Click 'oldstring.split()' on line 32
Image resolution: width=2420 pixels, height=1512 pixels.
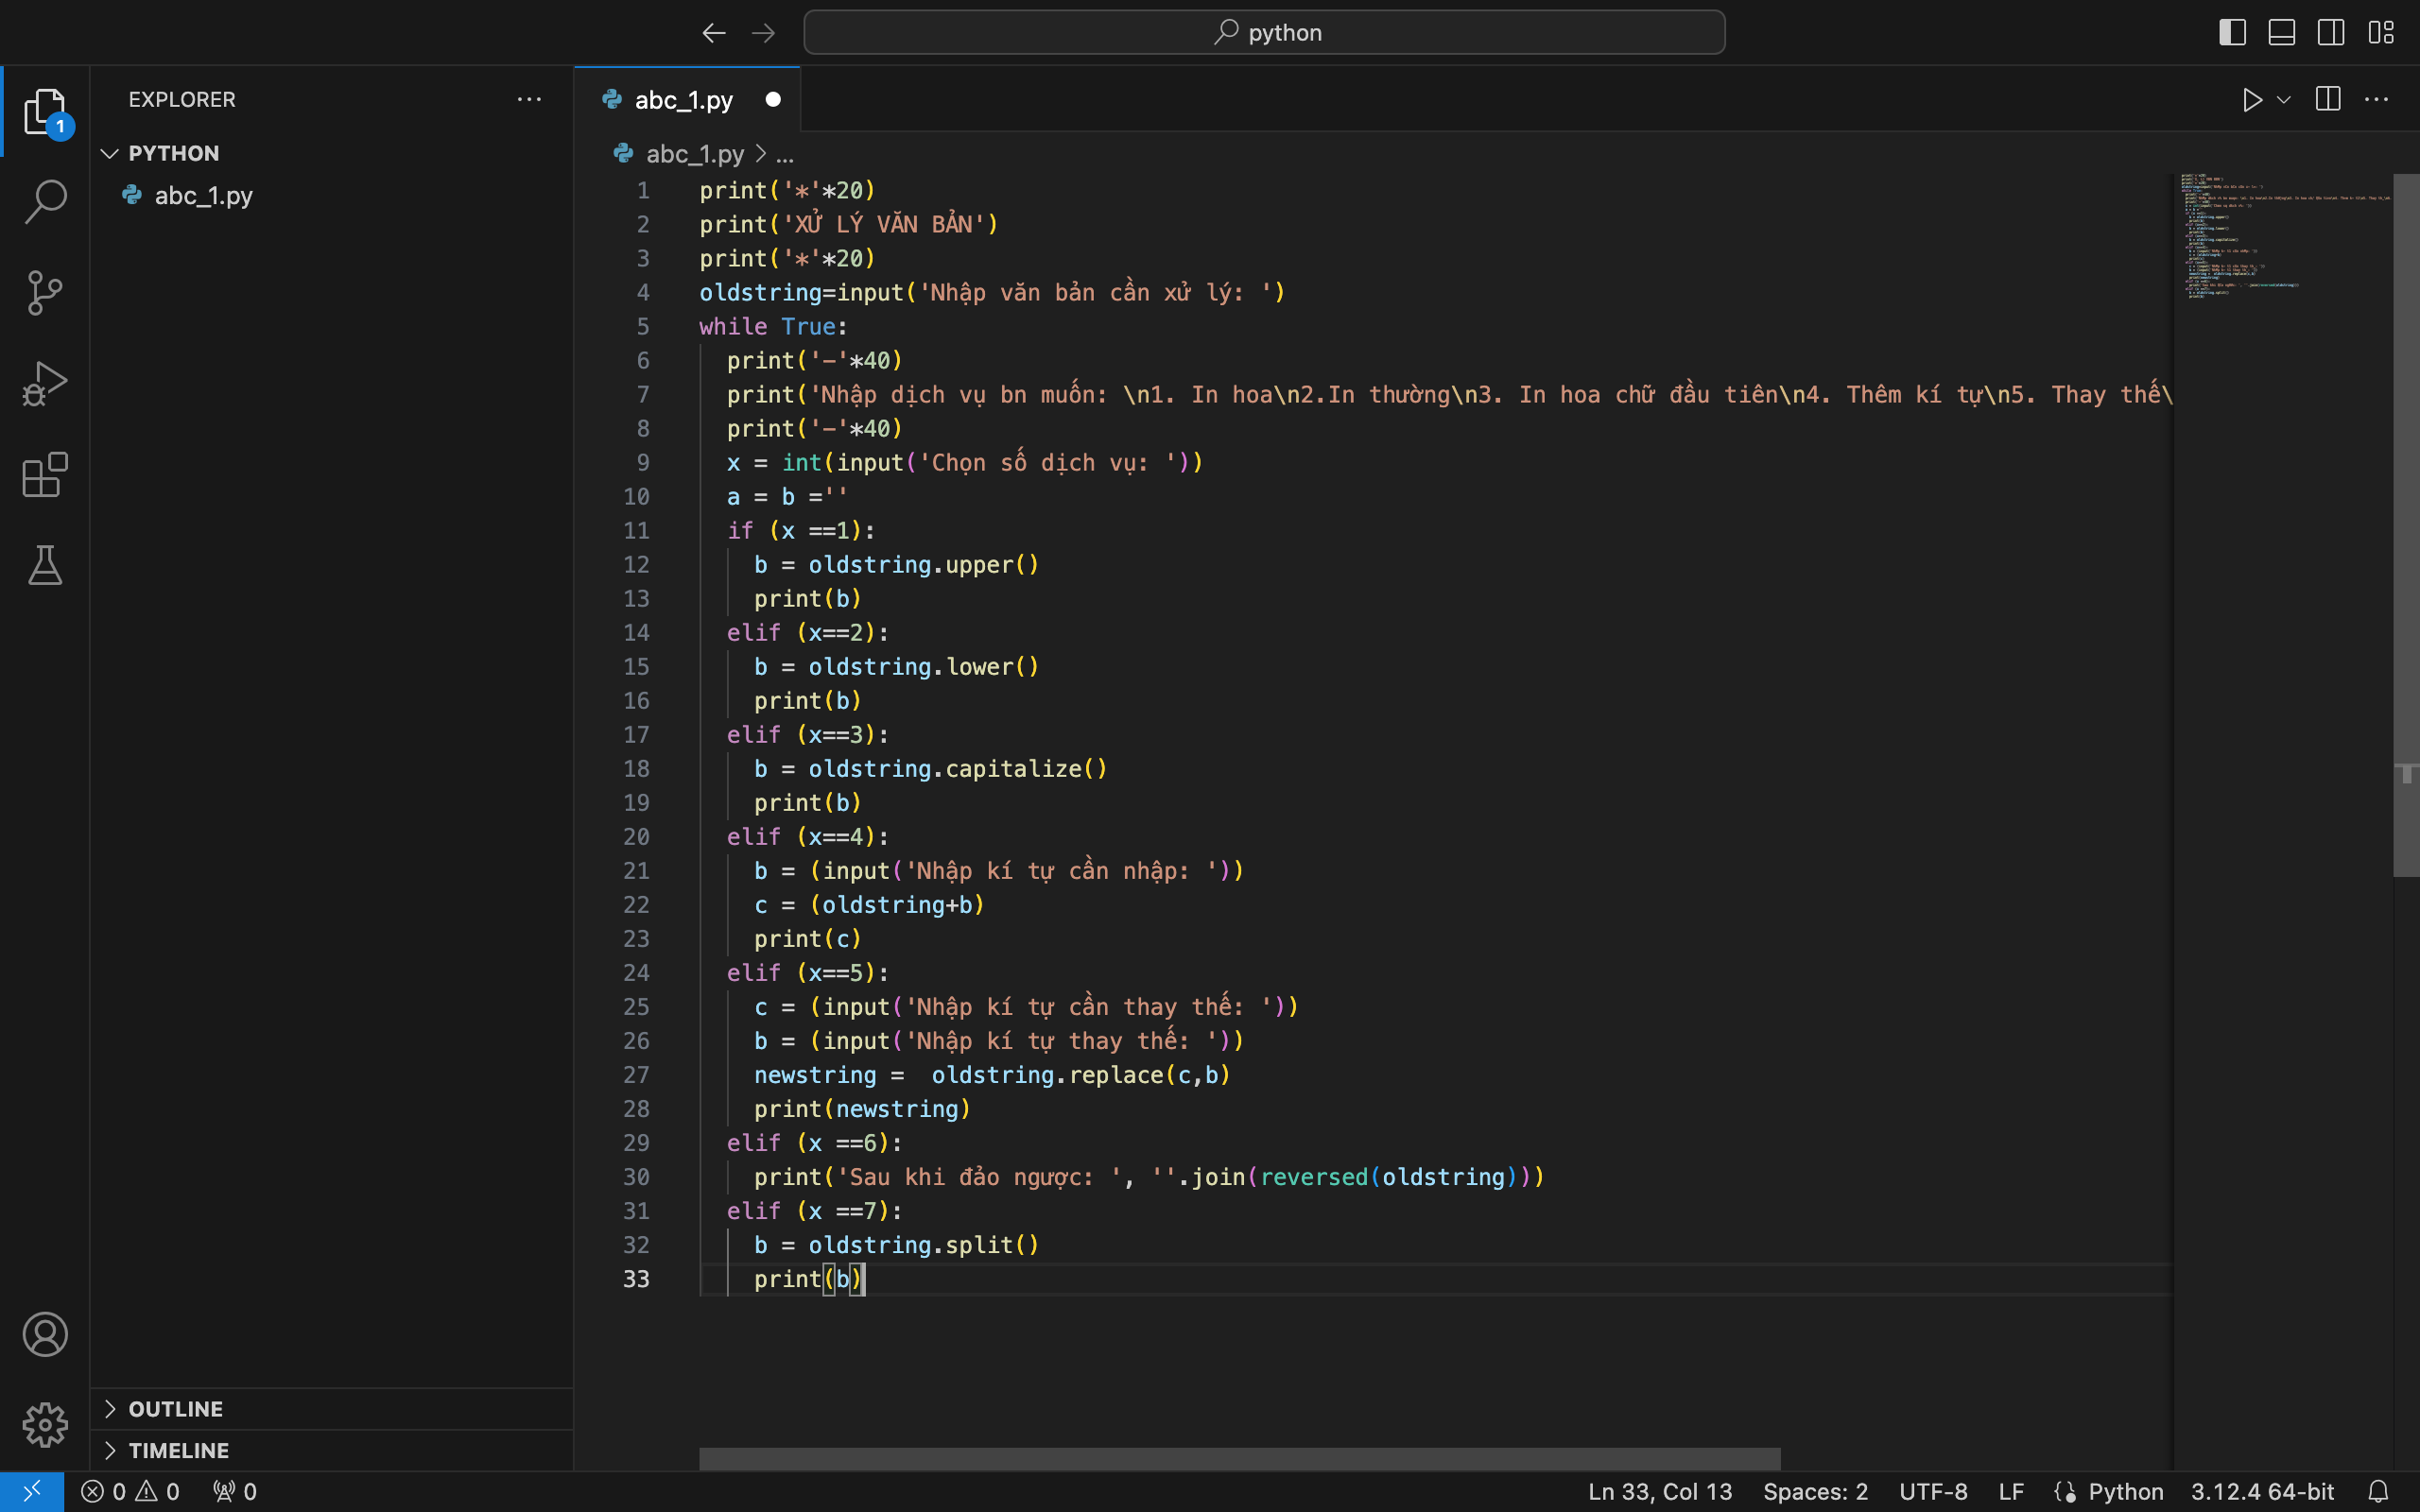click(923, 1245)
